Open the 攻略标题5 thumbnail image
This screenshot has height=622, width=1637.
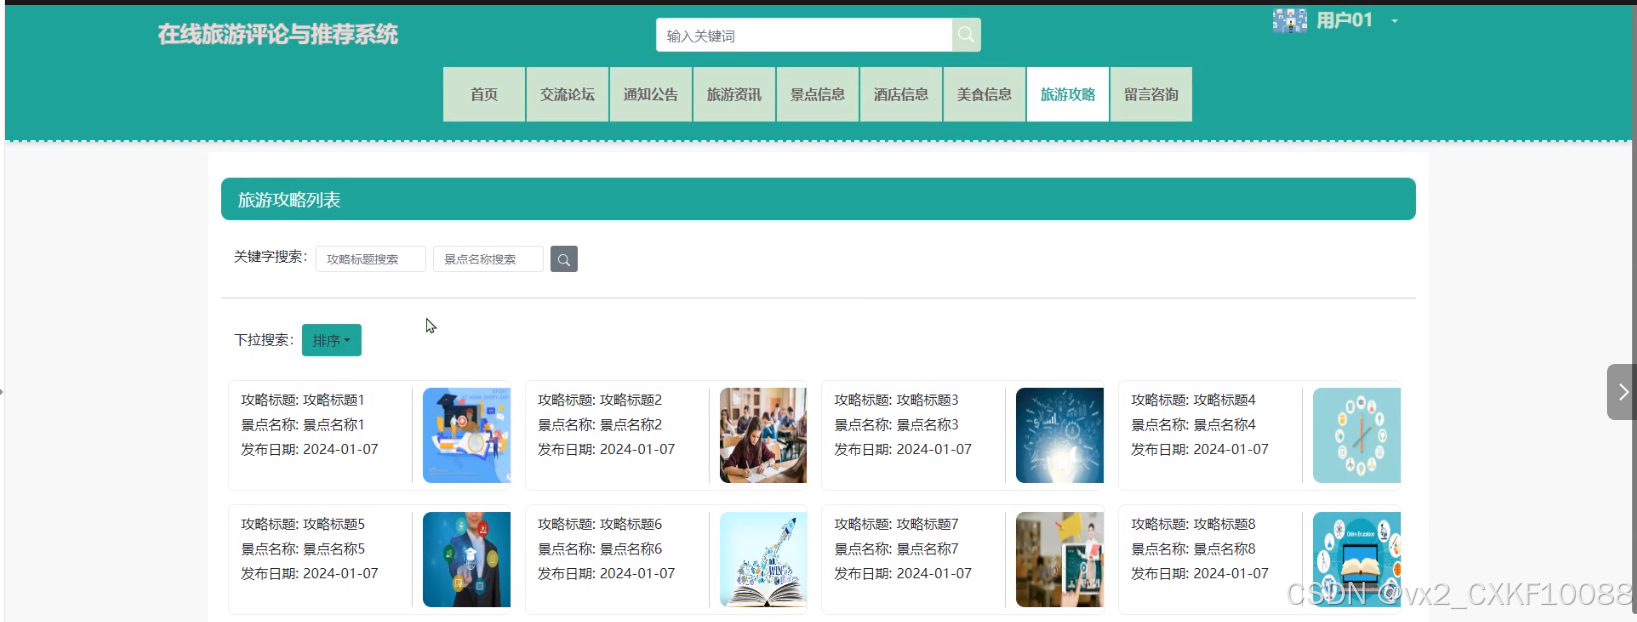(467, 559)
